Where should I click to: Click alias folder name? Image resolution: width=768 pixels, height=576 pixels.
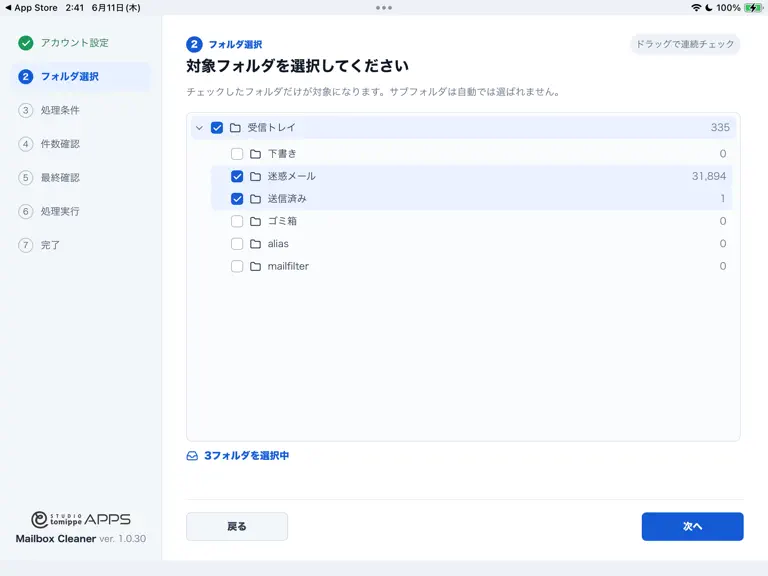click(x=278, y=244)
